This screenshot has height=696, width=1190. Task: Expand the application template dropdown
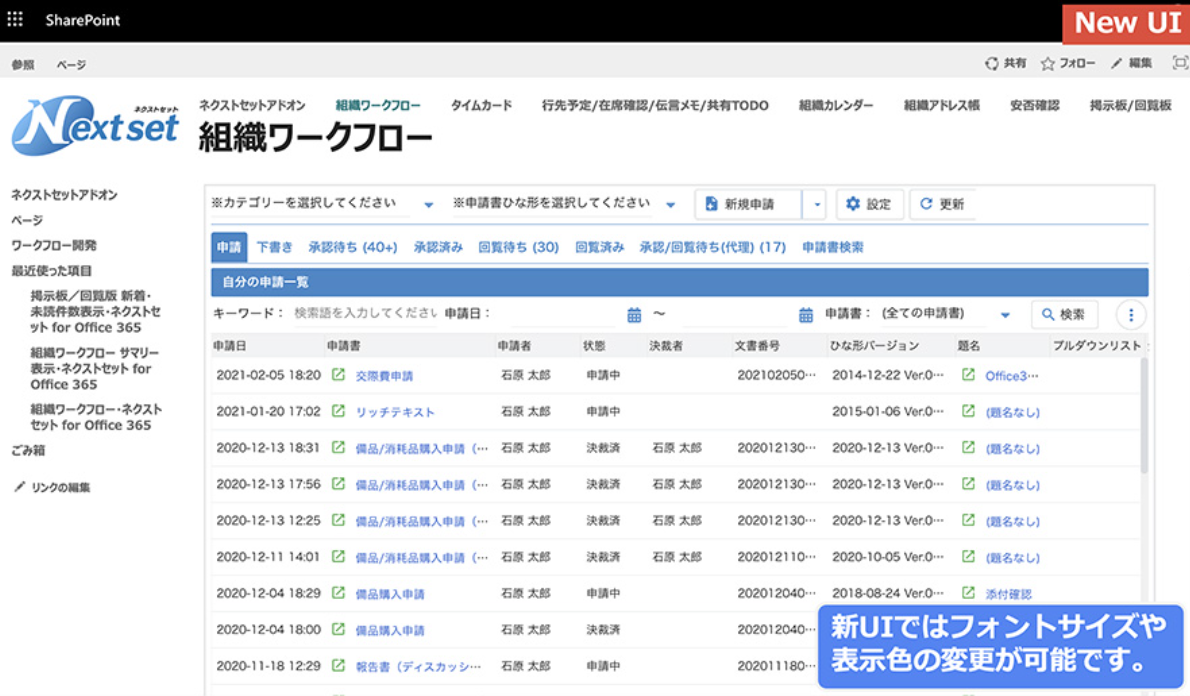(671, 205)
